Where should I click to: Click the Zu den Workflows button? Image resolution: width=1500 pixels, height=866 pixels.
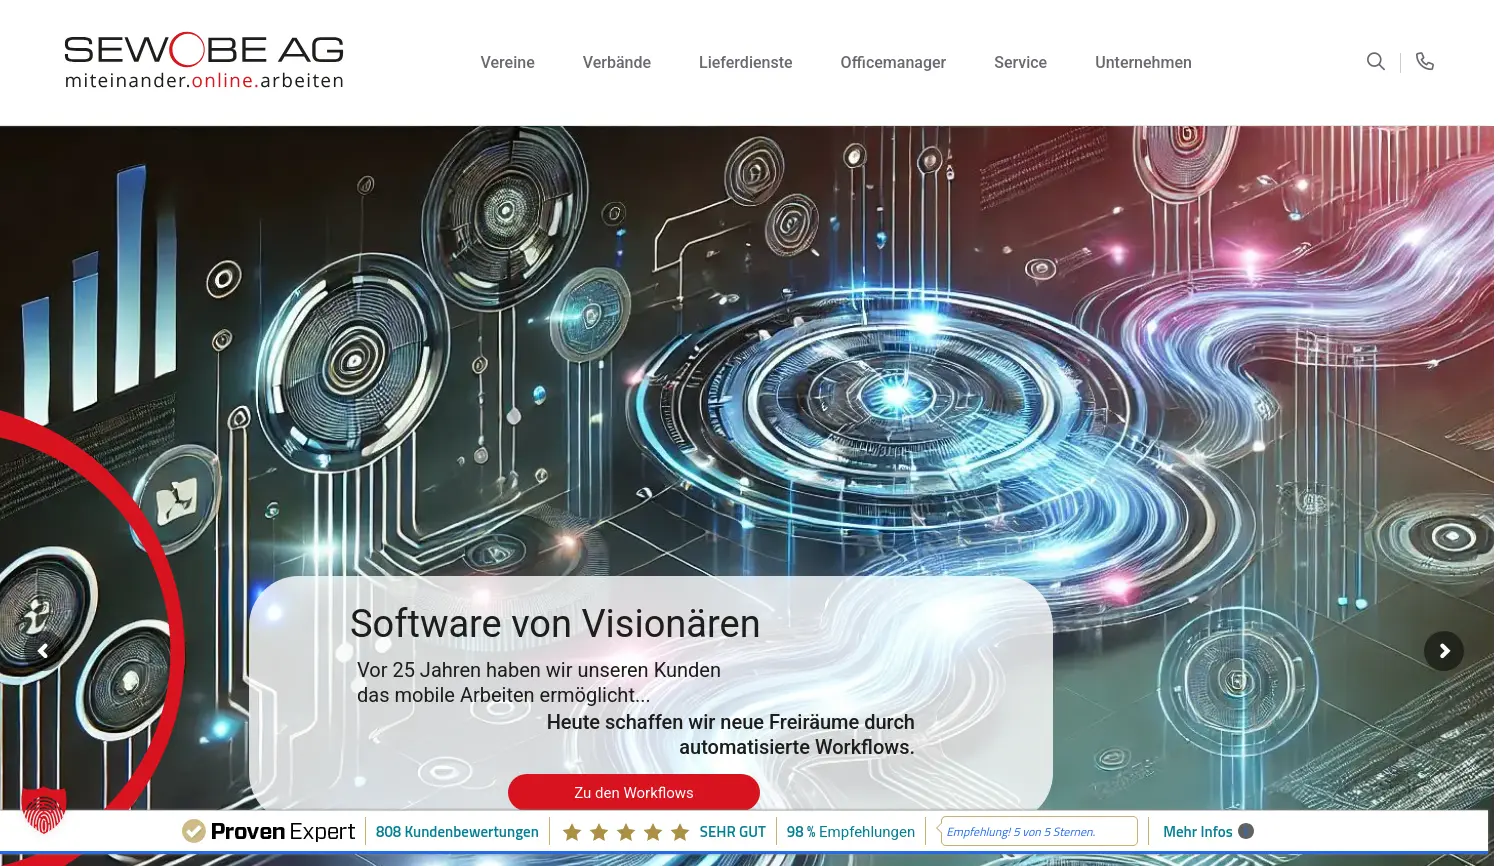click(x=634, y=792)
